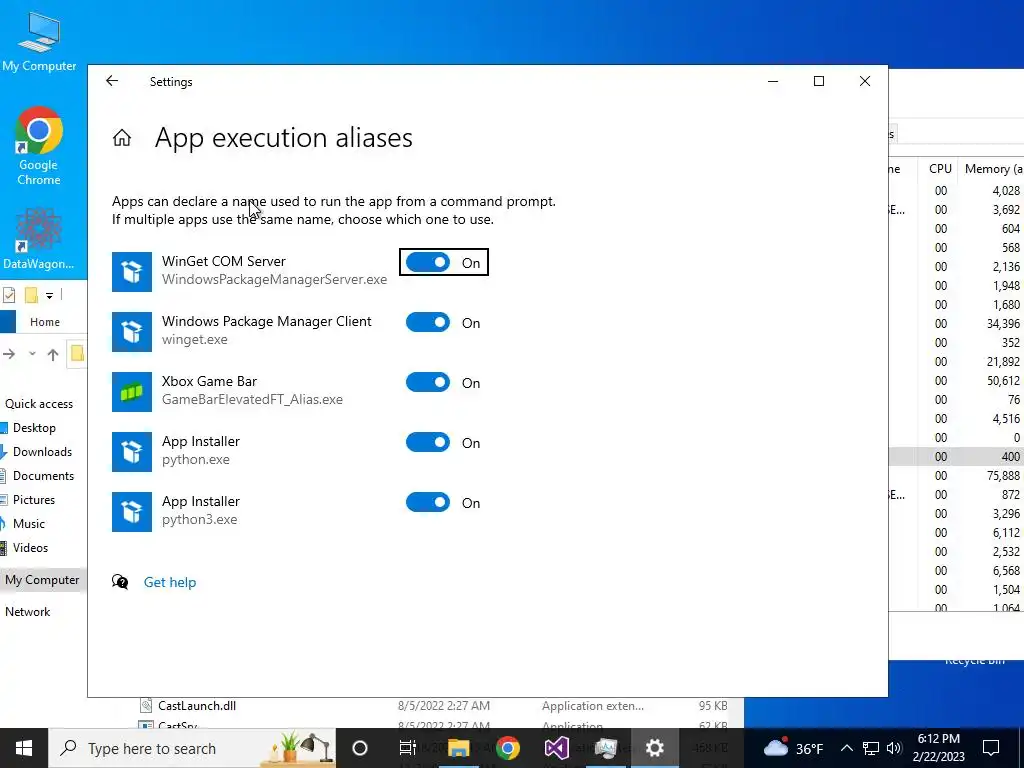This screenshot has width=1024, height=768.
Task: Click the Get help chat icon
Action: tap(120, 582)
